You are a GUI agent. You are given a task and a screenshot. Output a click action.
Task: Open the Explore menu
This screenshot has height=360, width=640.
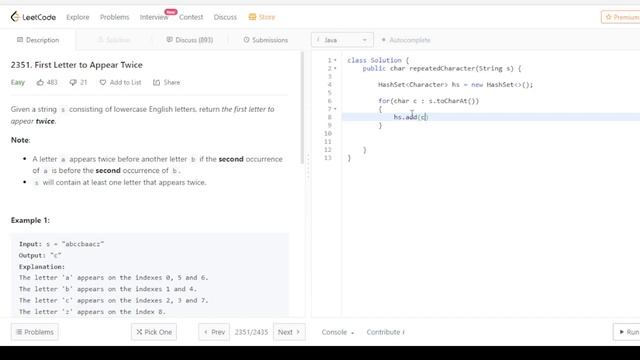pos(78,17)
